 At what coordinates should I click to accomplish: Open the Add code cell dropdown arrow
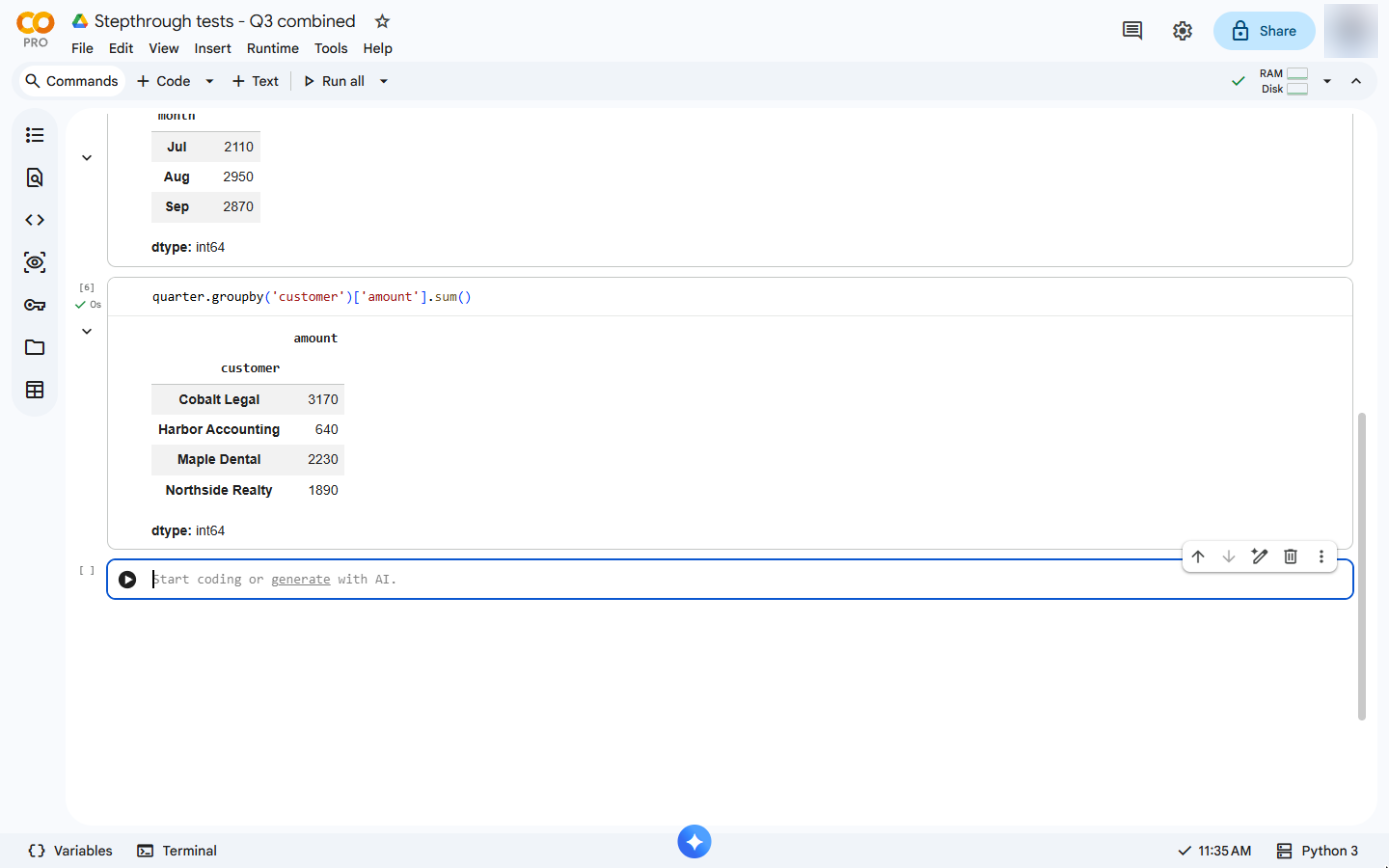point(210,81)
